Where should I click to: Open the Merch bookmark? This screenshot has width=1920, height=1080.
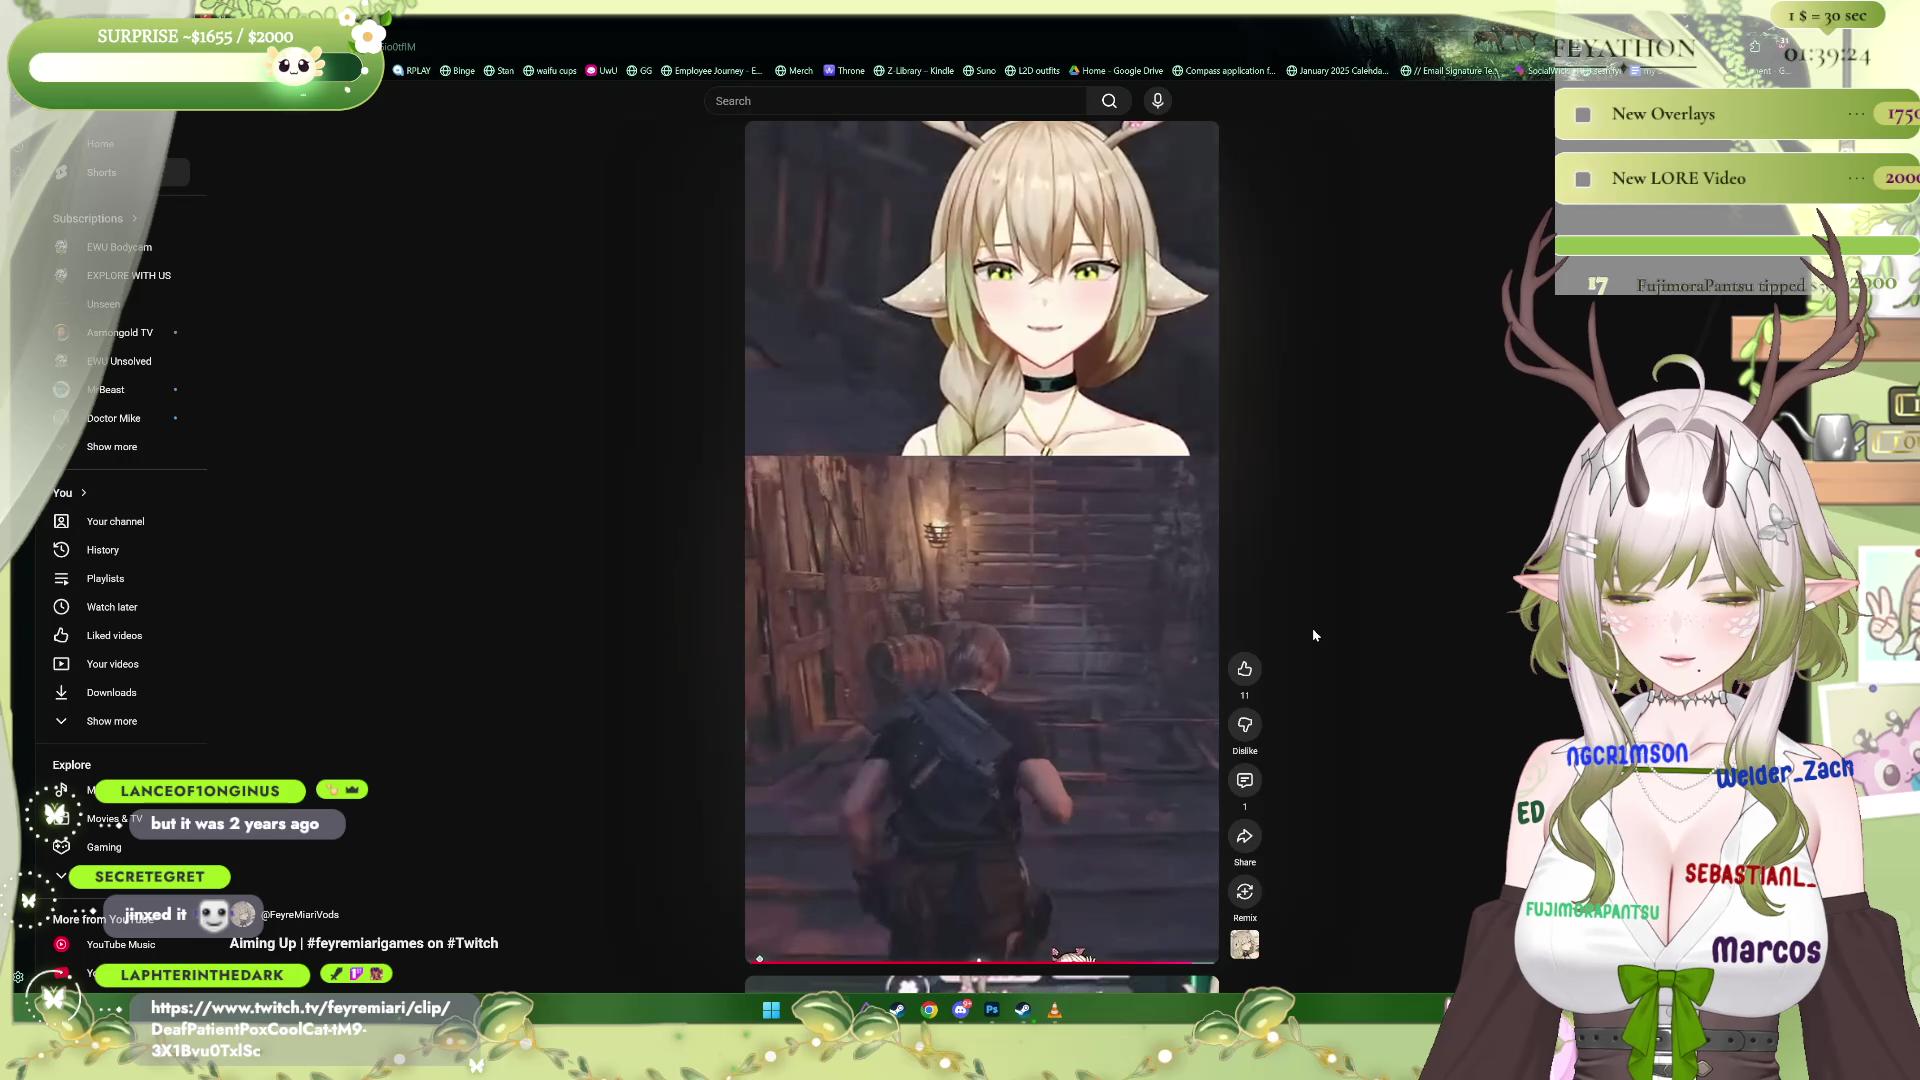(794, 71)
